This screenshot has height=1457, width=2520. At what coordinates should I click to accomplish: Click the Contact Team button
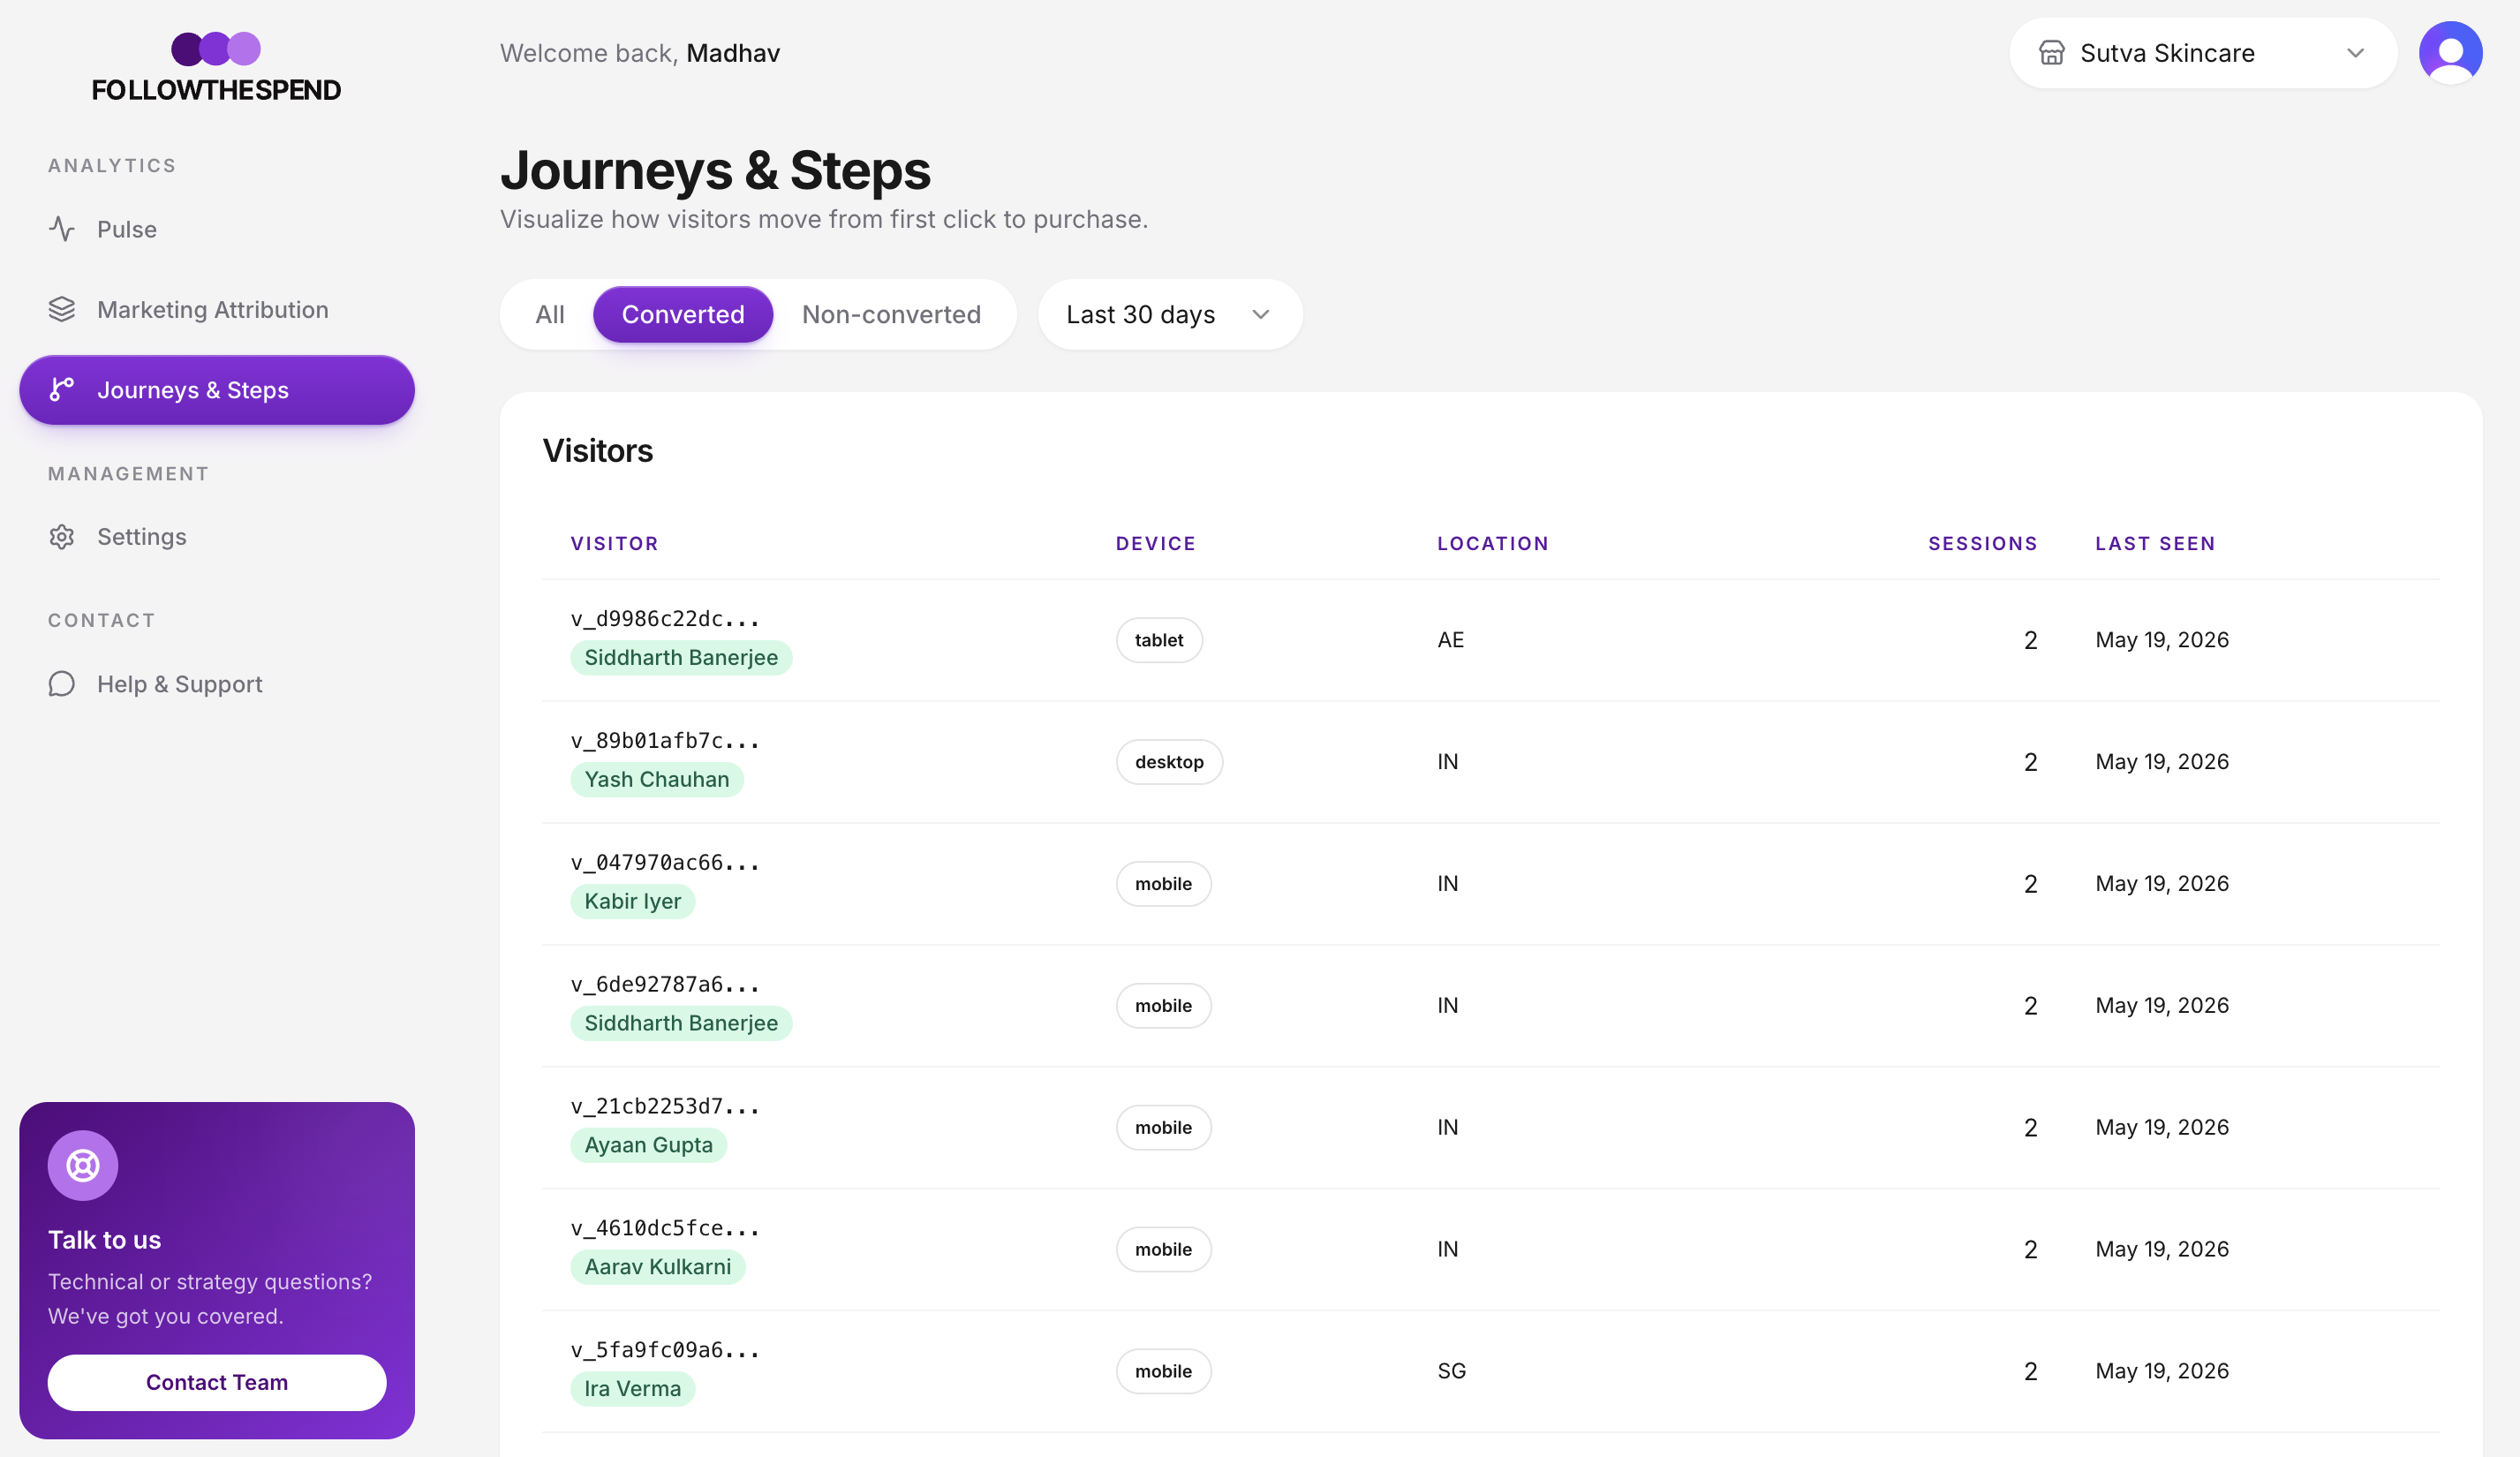pyautogui.click(x=217, y=1382)
